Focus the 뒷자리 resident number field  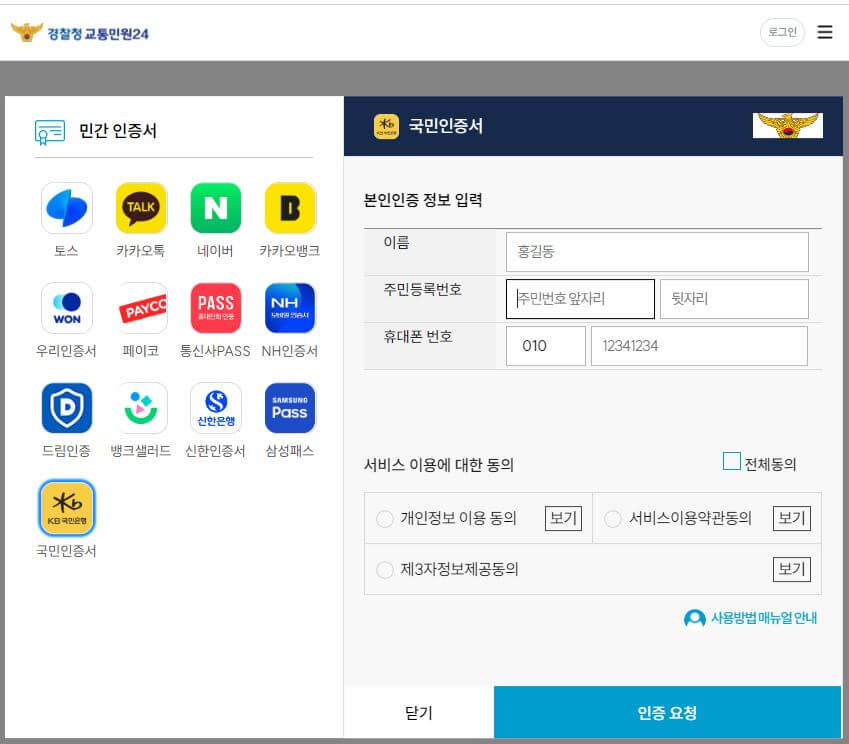click(x=734, y=299)
